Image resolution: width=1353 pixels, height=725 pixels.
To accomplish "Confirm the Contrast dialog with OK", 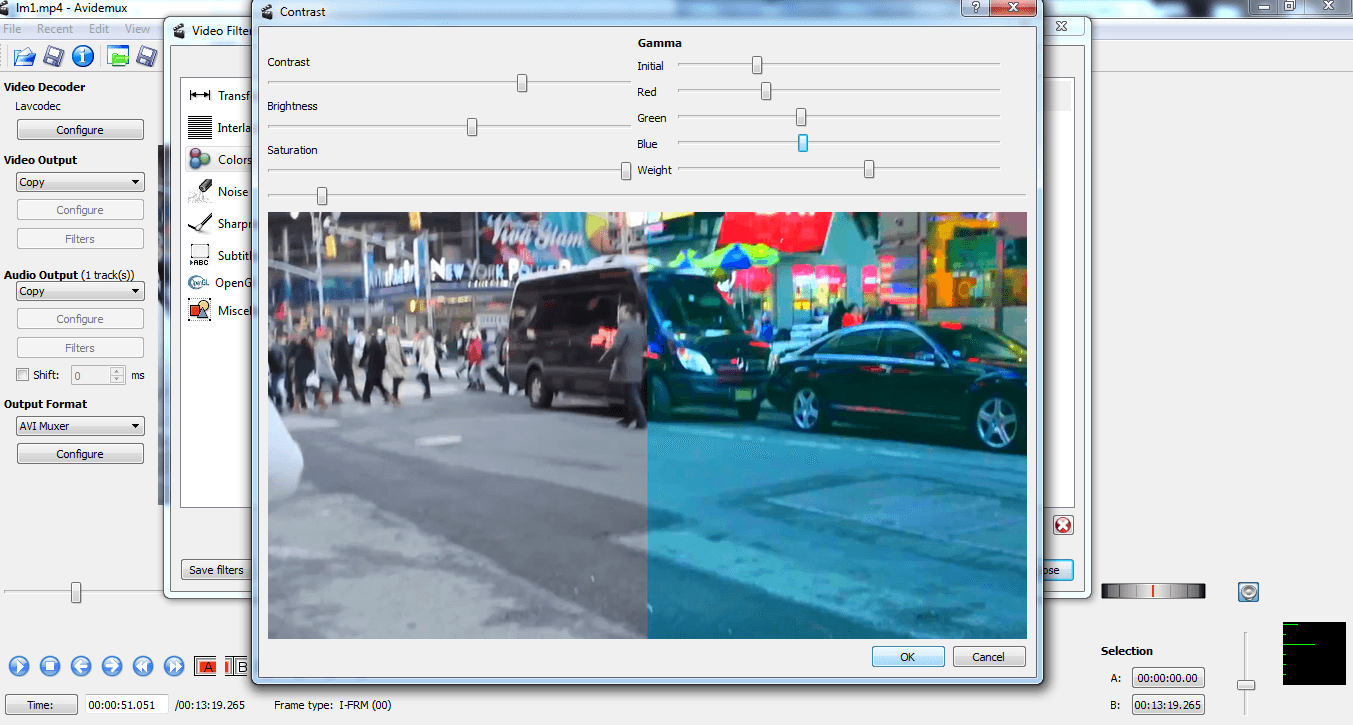I will (x=908, y=657).
